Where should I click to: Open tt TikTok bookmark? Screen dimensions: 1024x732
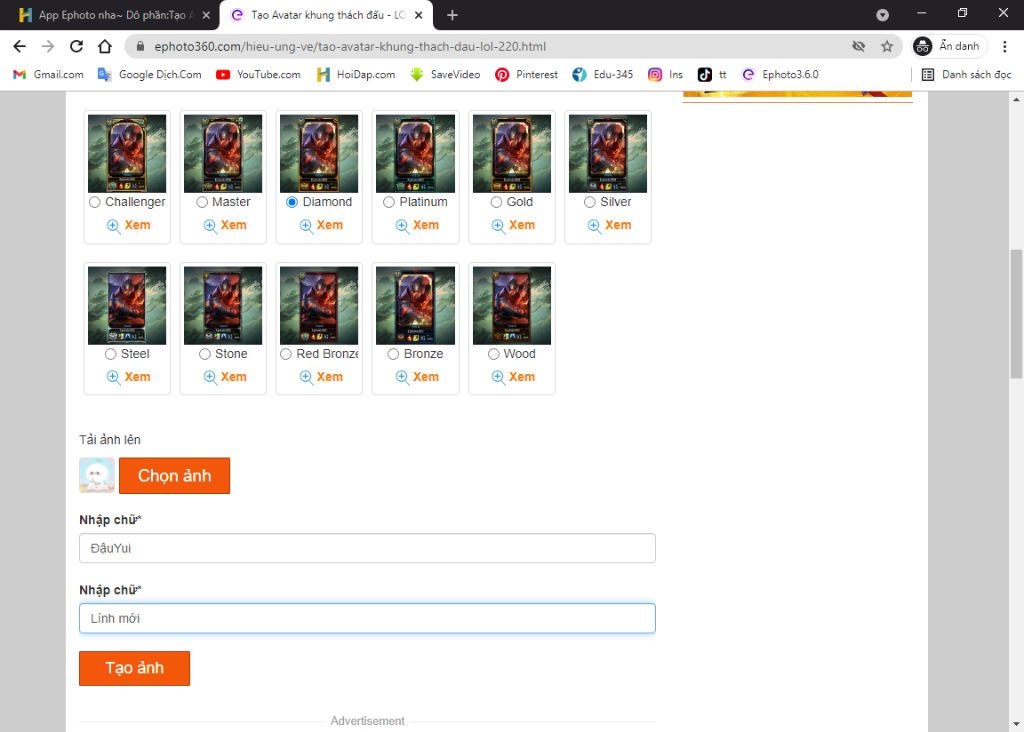(712, 74)
